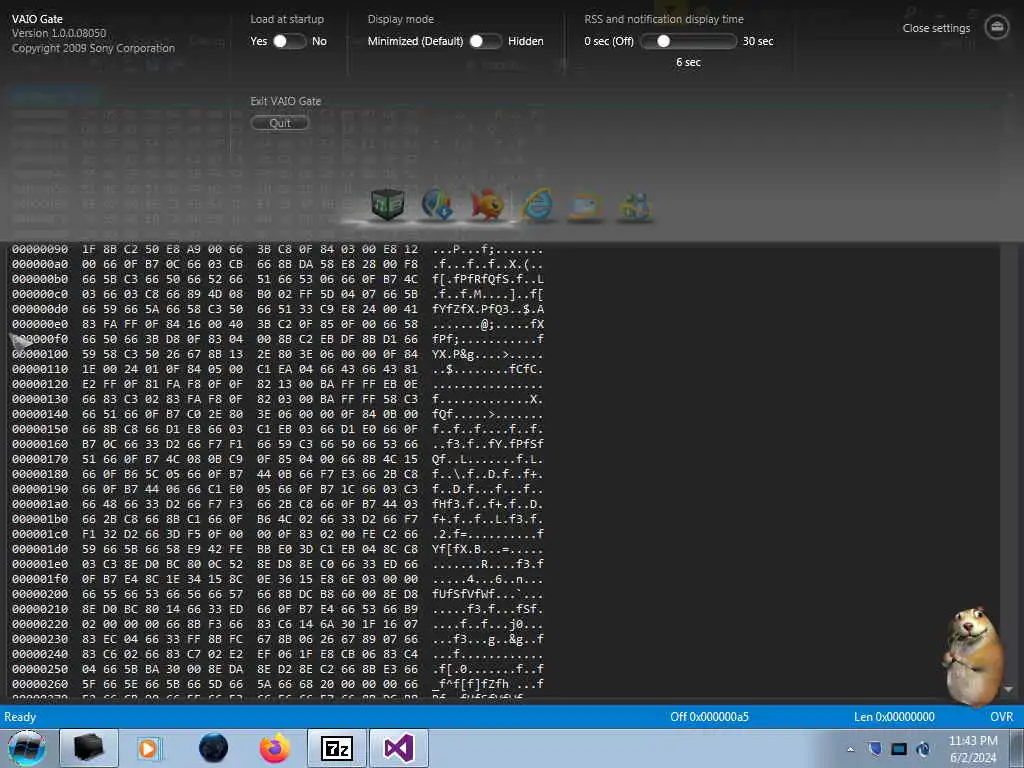Click the '6 sec' slider value label
The image size is (1024, 768).
coord(688,62)
